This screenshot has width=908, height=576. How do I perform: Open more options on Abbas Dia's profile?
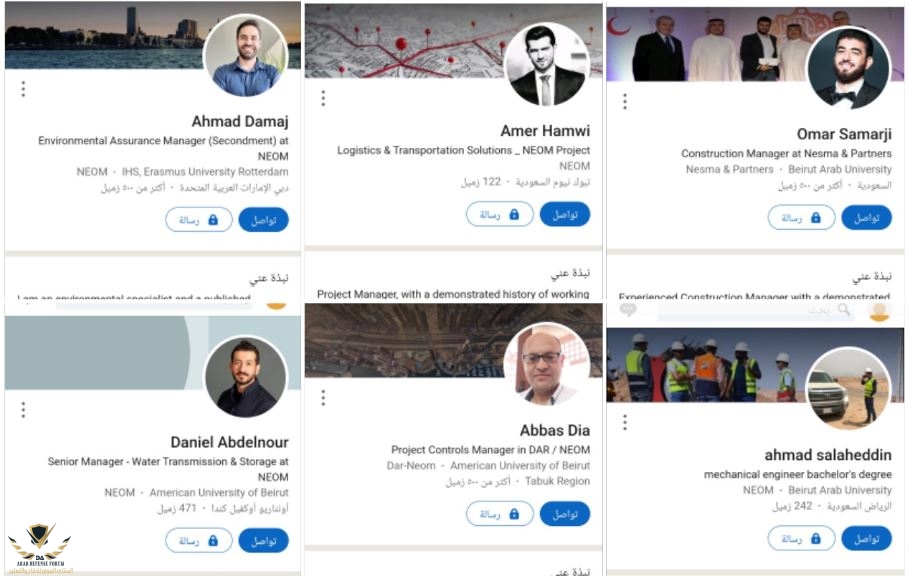pyautogui.click(x=323, y=398)
